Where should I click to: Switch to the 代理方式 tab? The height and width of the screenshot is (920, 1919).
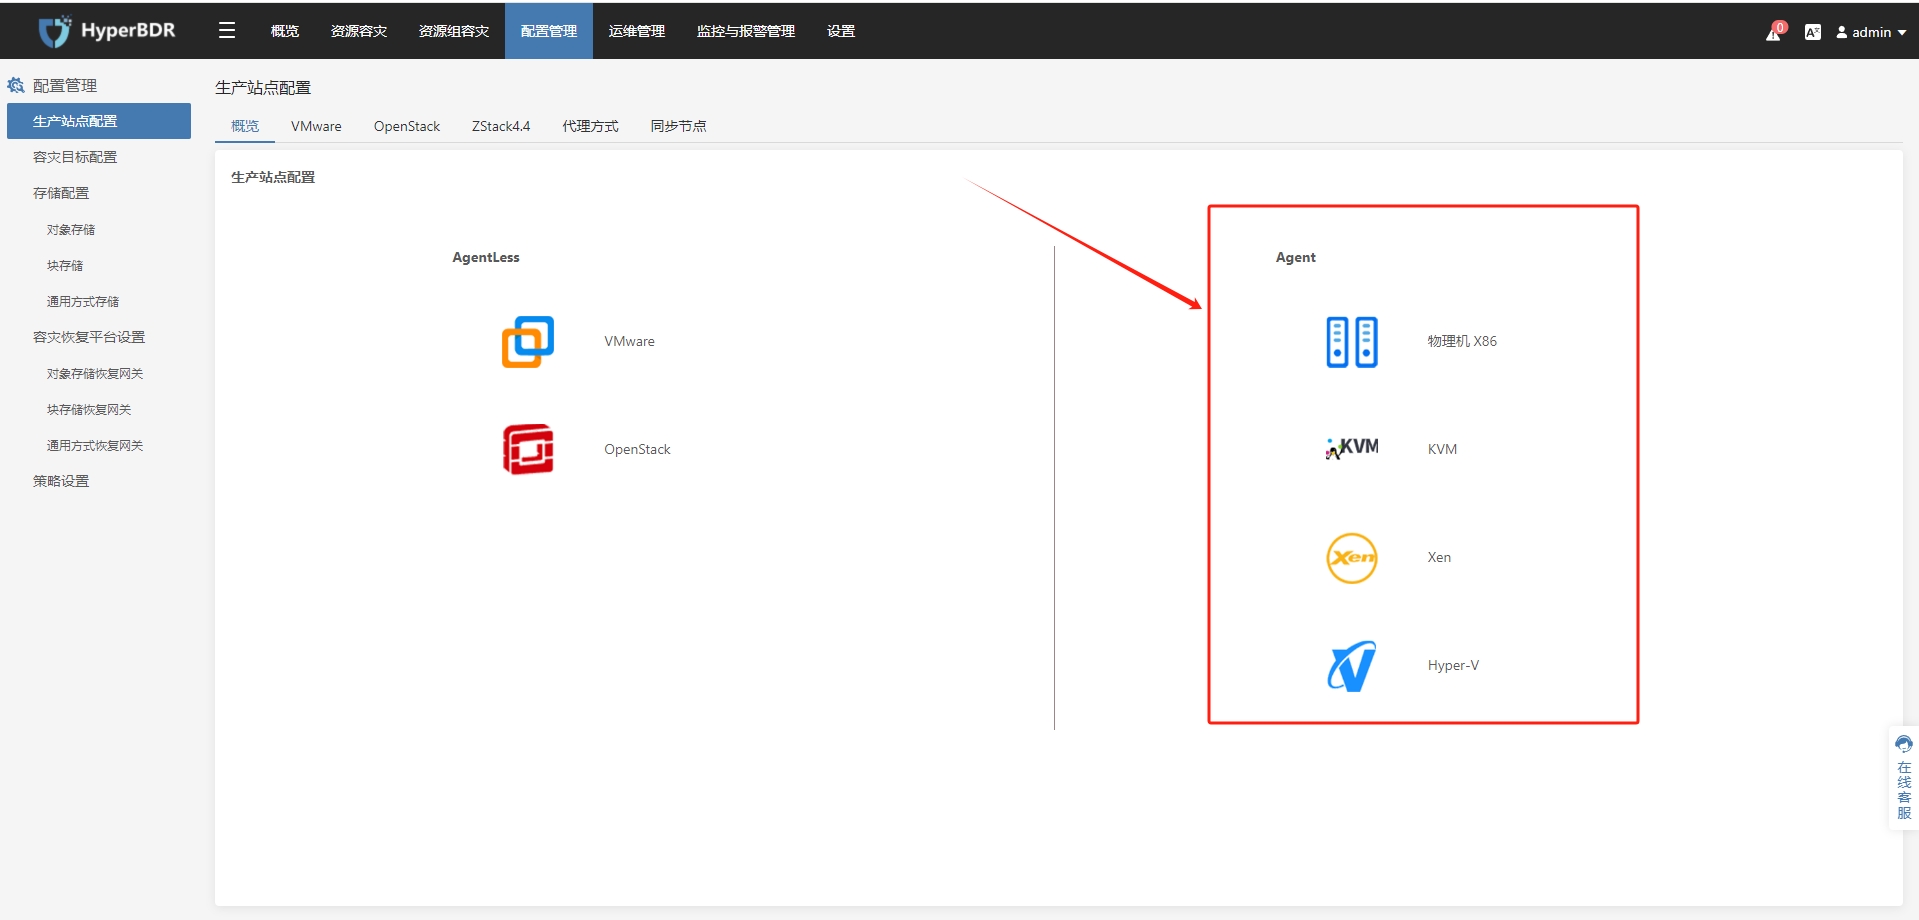590,126
